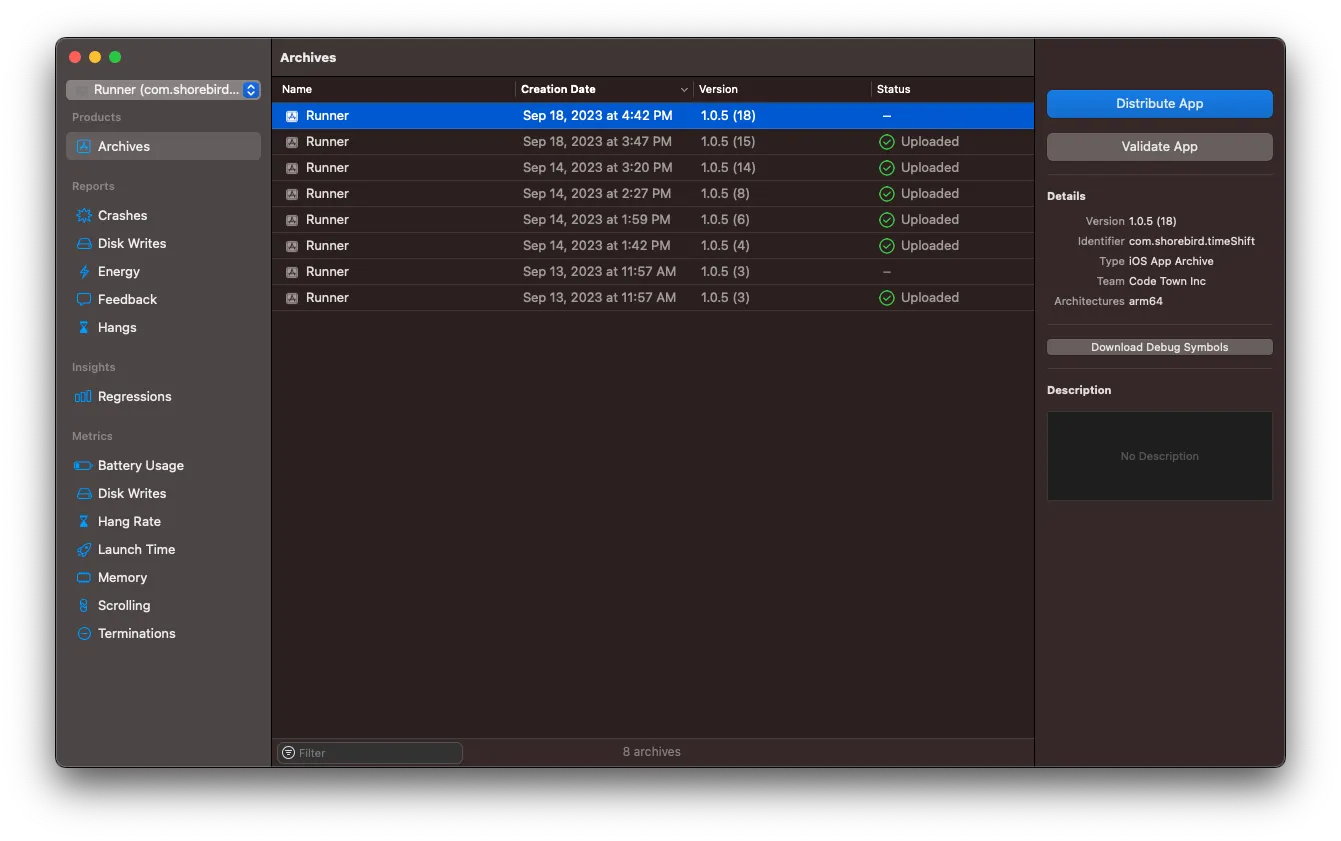Click the Distribute App button
Viewport: 1341px width, 841px height.
[1159, 104]
